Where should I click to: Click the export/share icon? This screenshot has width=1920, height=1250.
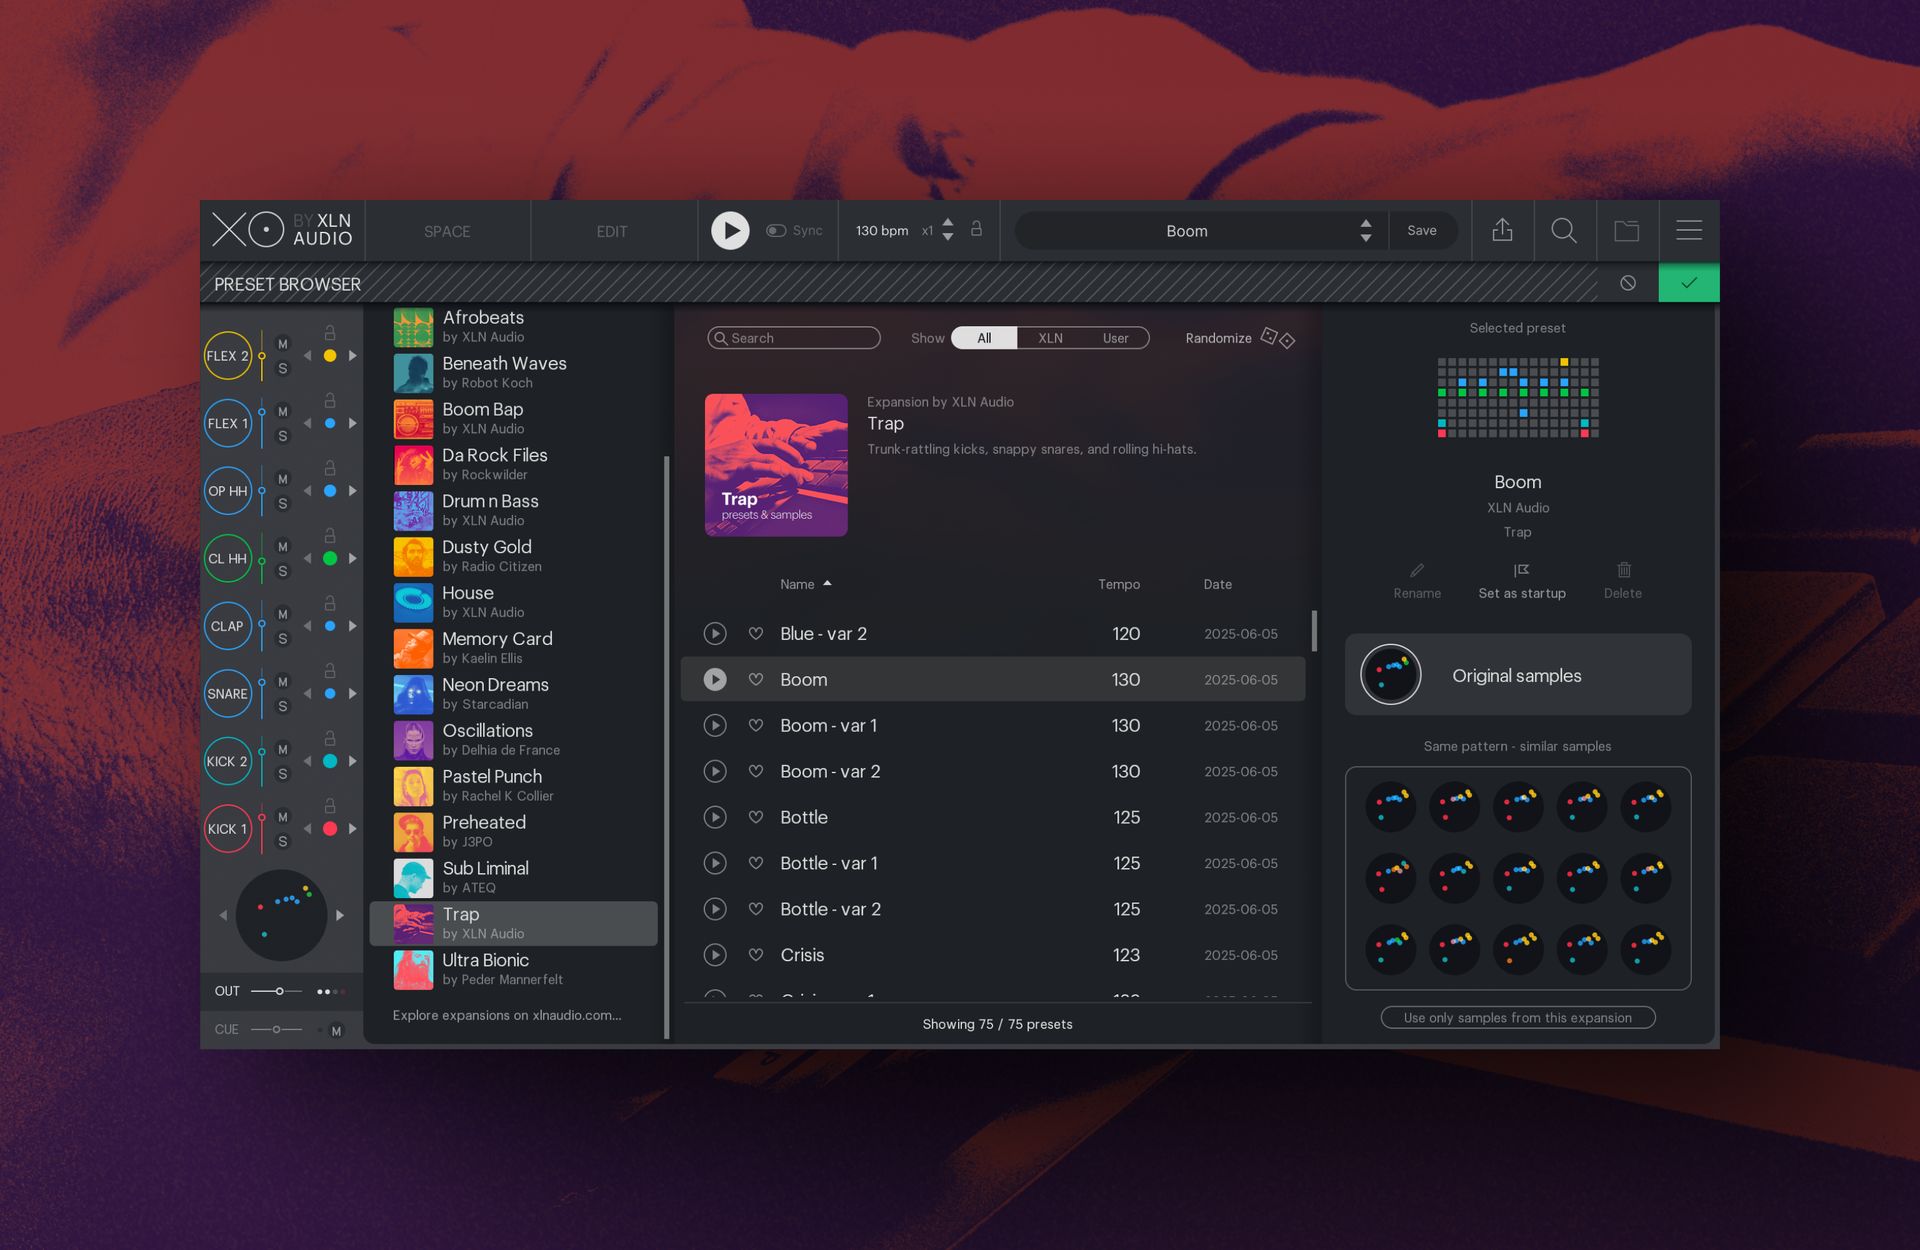click(x=1502, y=231)
